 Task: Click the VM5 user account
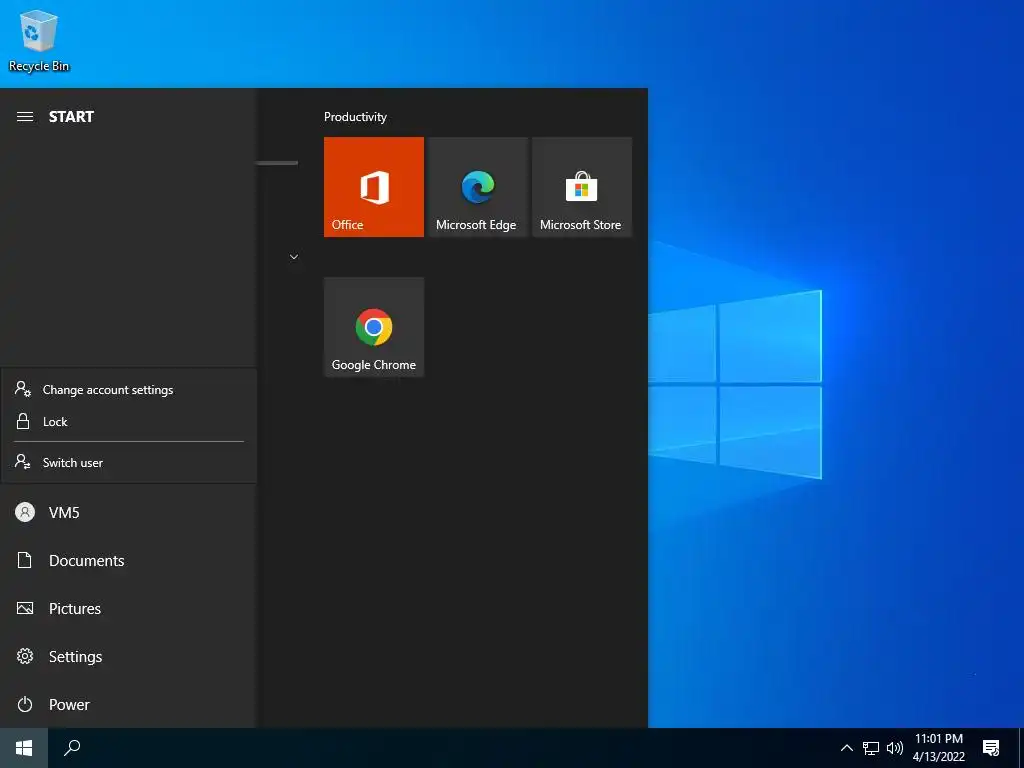(x=129, y=513)
